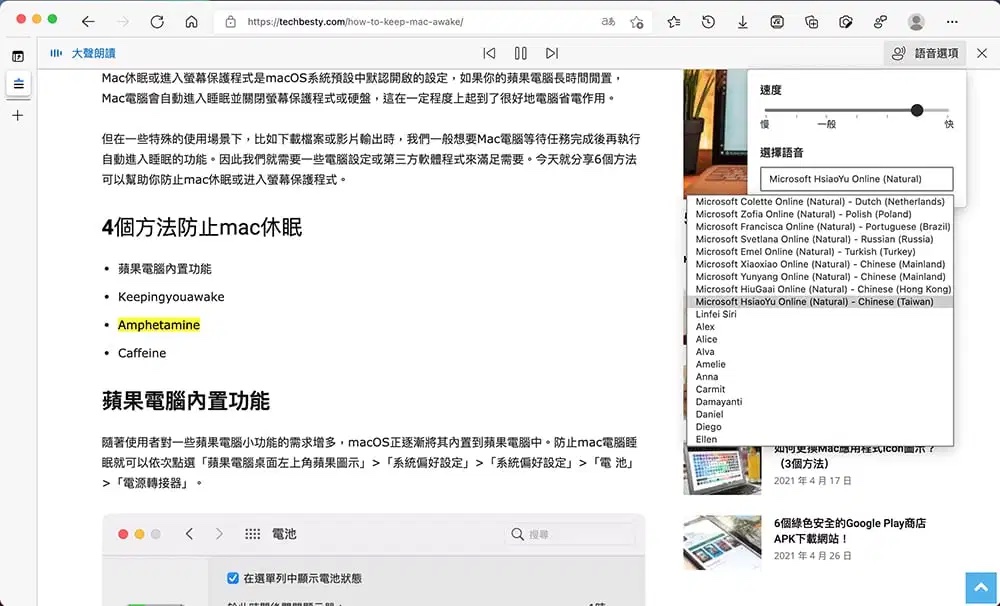Click the scroll-to-top arrow button

[982, 588]
